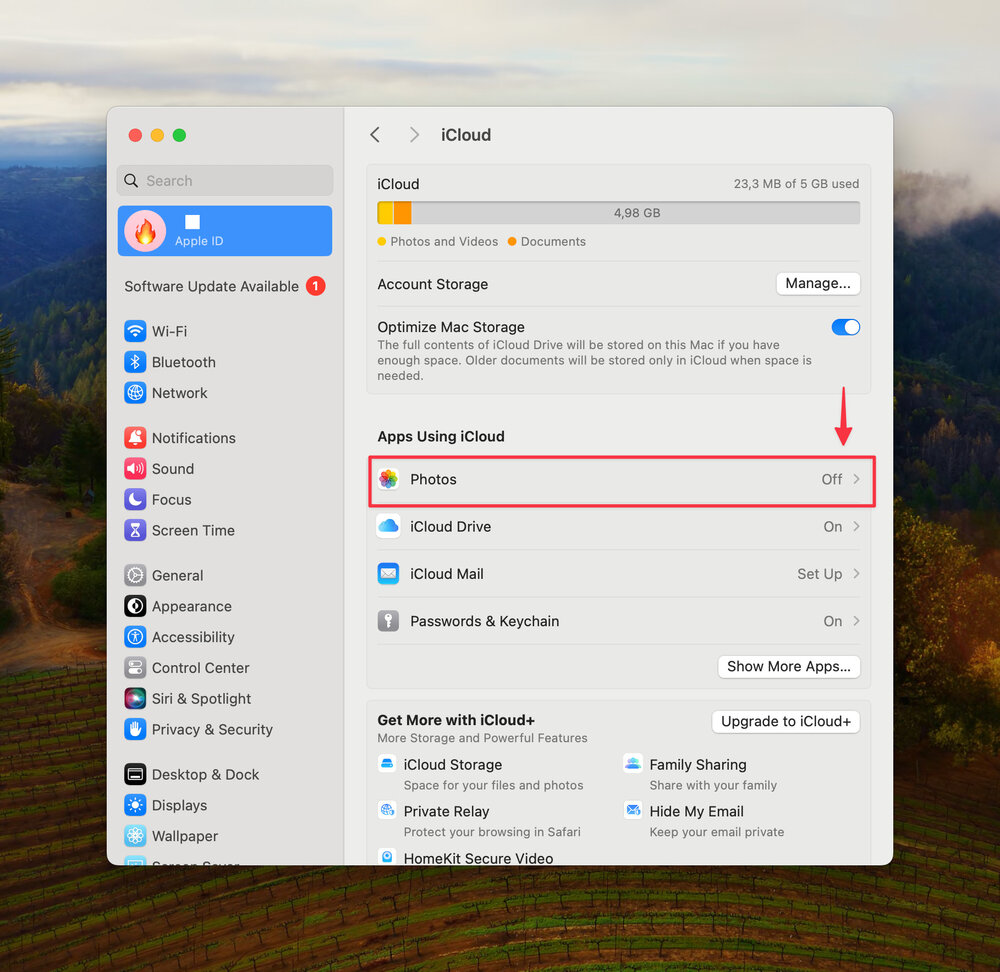Screen dimensions: 1000x972
Task: Click the iCloud Mail envelope icon
Action: 388,573
